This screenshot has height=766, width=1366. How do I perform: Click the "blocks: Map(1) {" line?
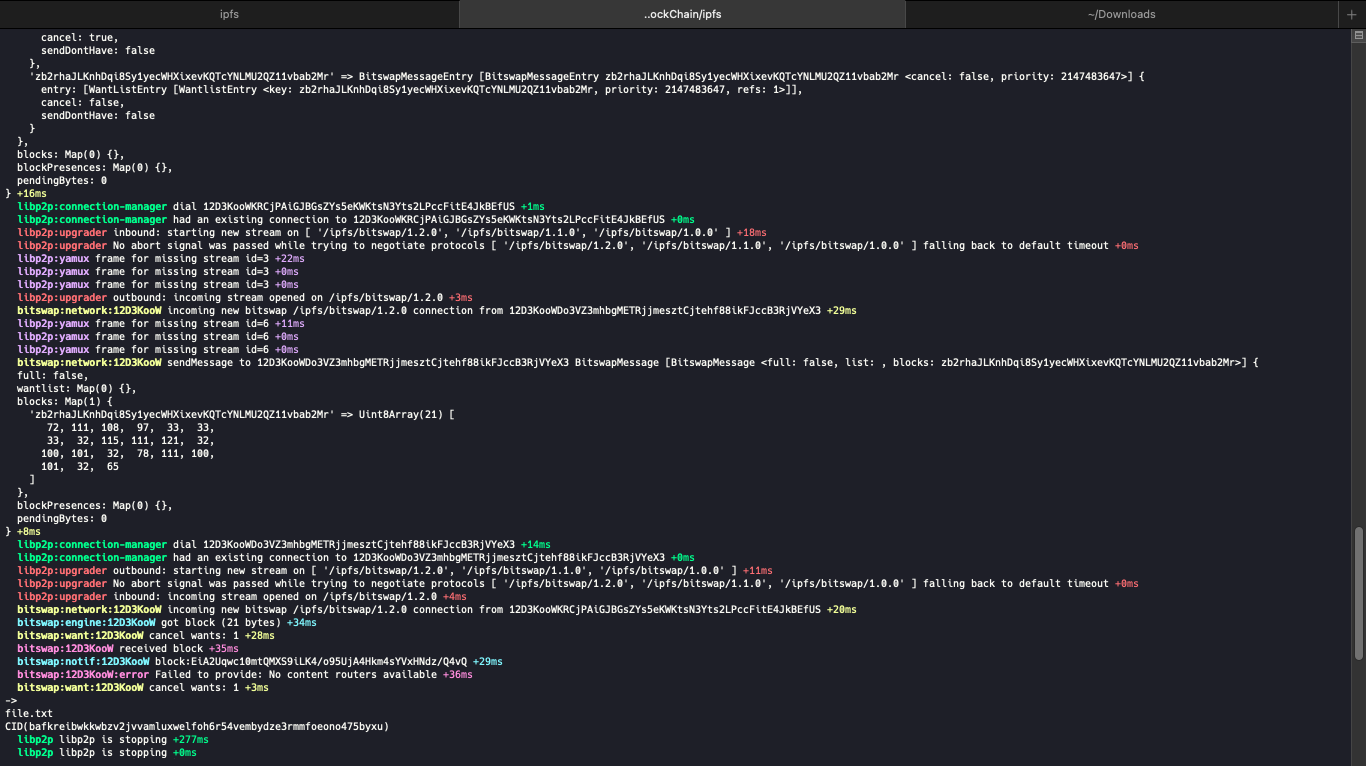(64, 401)
